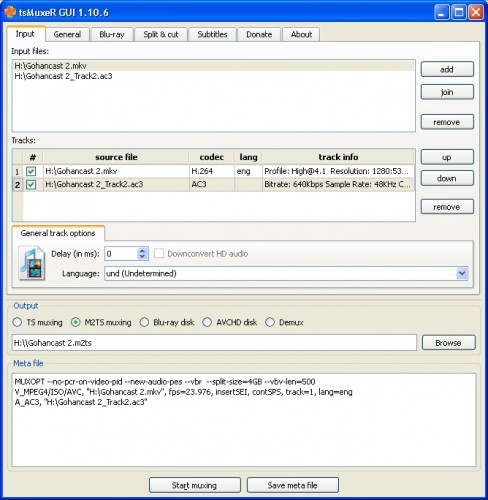The height and width of the screenshot is (500, 488).
Task: Open the Donate tab
Action: 259,34
